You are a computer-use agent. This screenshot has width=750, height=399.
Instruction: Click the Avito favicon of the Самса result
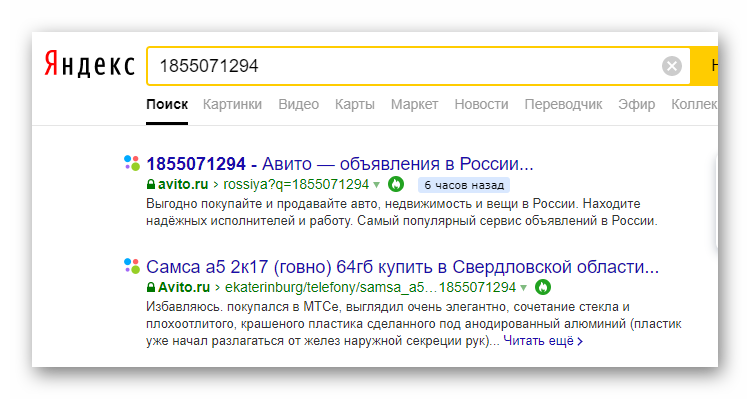click(132, 266)
